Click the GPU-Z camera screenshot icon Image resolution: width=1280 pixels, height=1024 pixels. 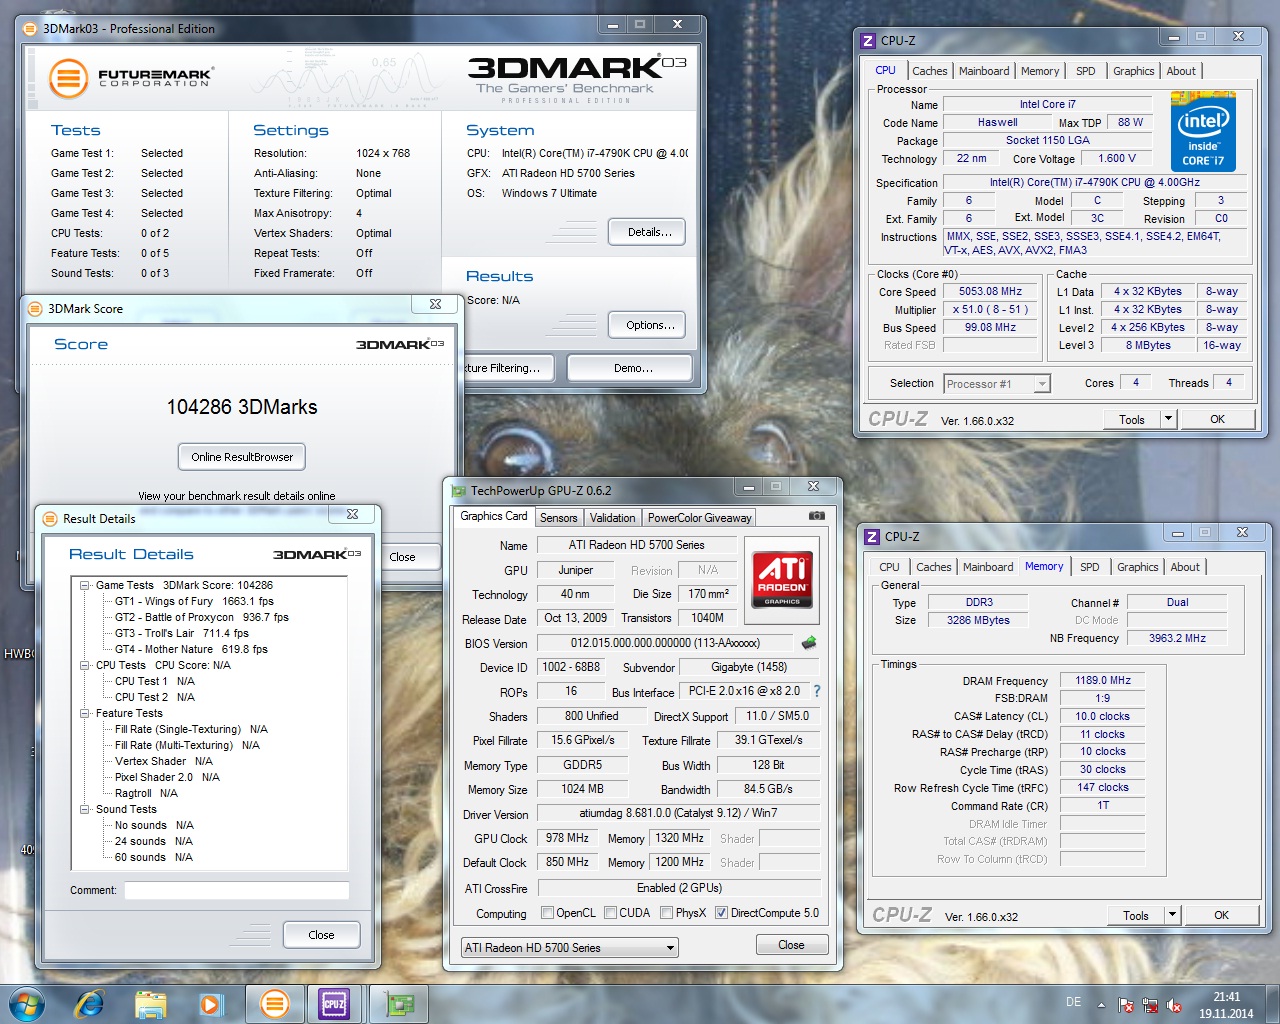[x=817, y=516]
